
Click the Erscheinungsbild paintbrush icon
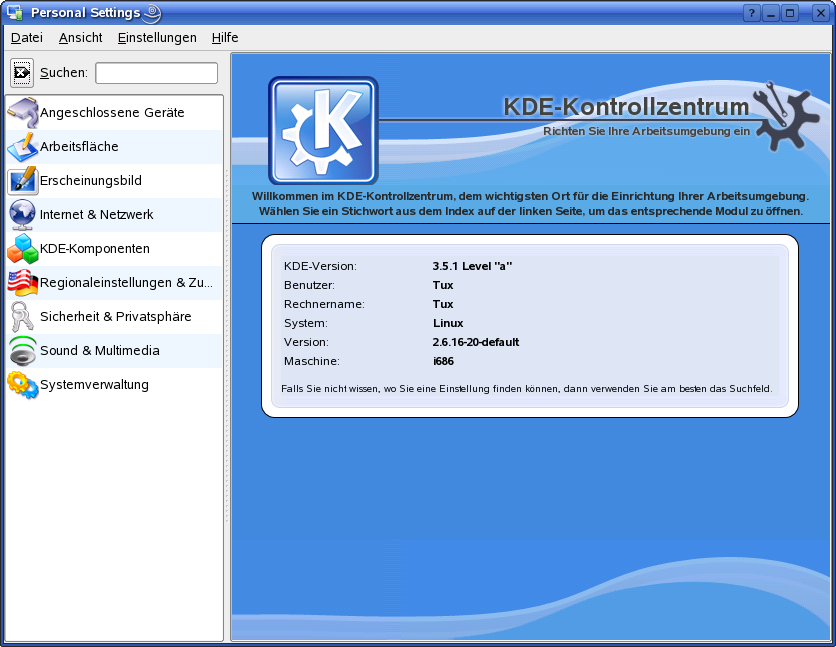tap(22, 181)
